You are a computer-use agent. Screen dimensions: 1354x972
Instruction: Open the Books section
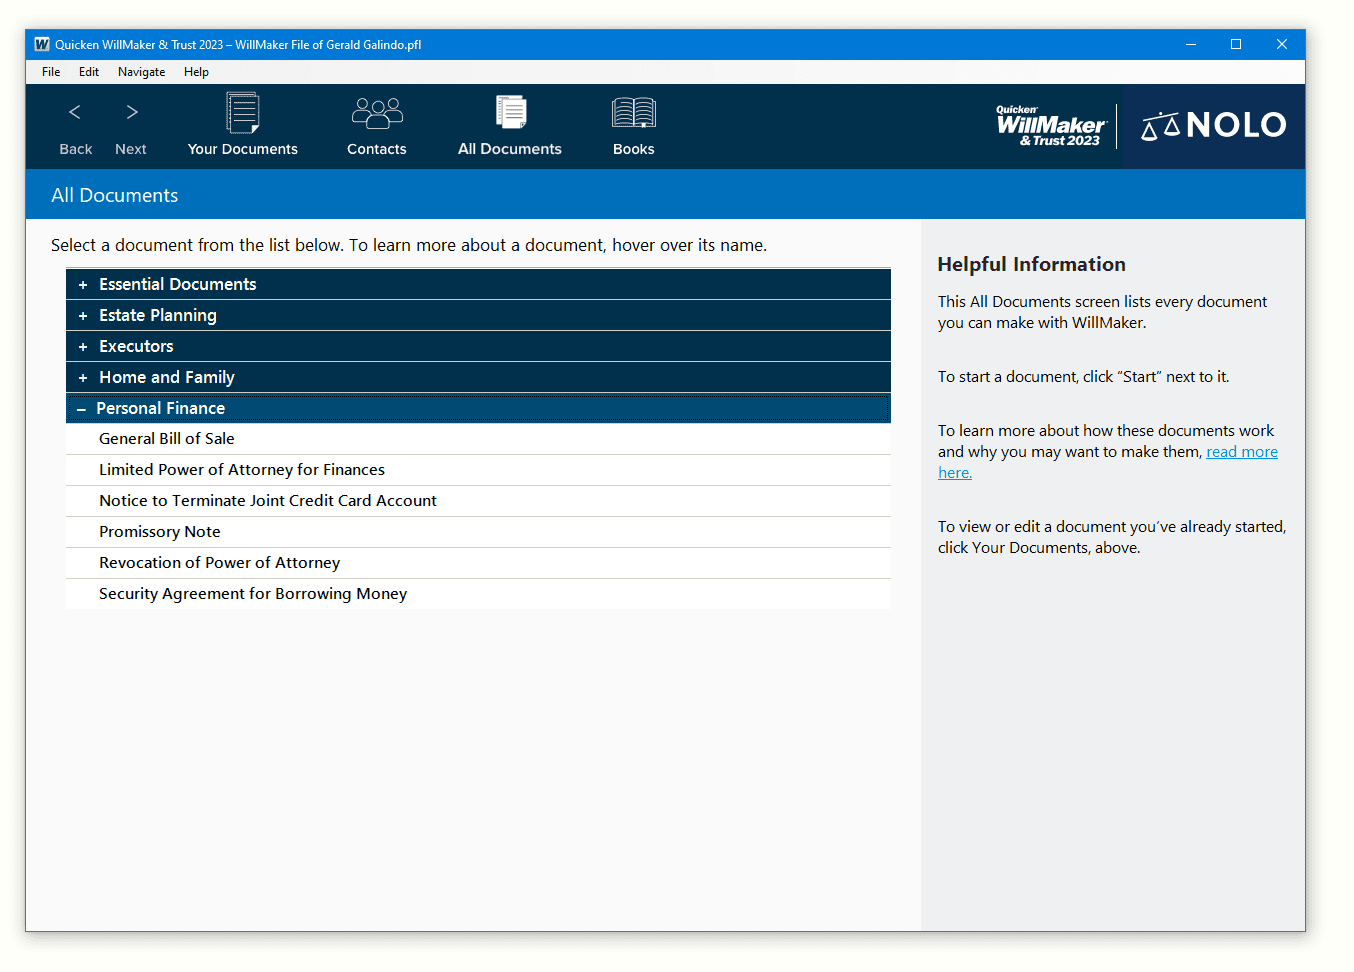[633, 125]
